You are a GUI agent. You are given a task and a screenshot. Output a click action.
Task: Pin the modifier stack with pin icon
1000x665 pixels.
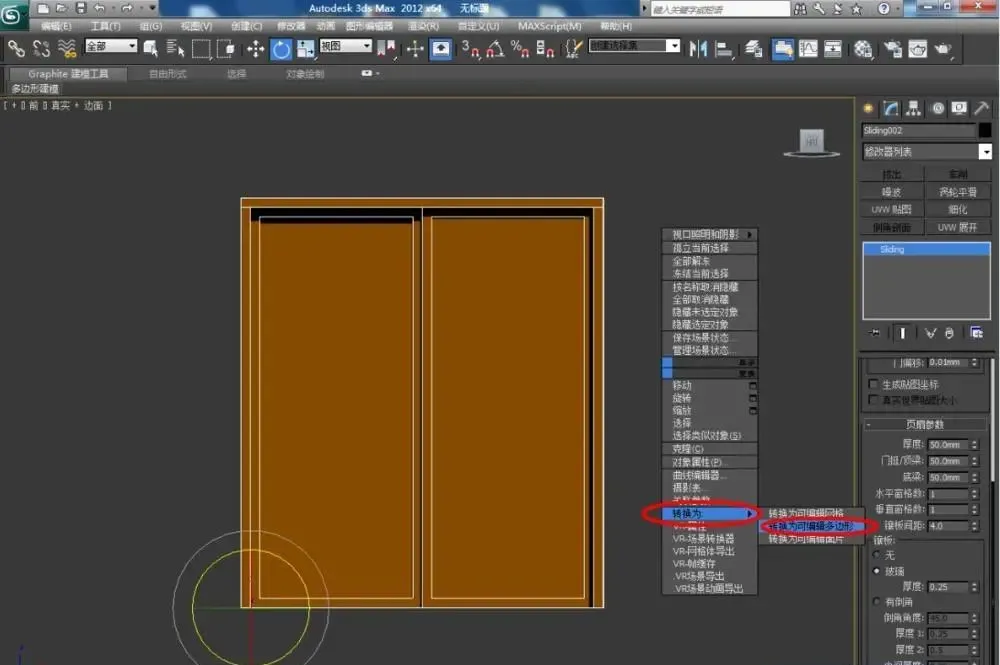tap(875, 333)
